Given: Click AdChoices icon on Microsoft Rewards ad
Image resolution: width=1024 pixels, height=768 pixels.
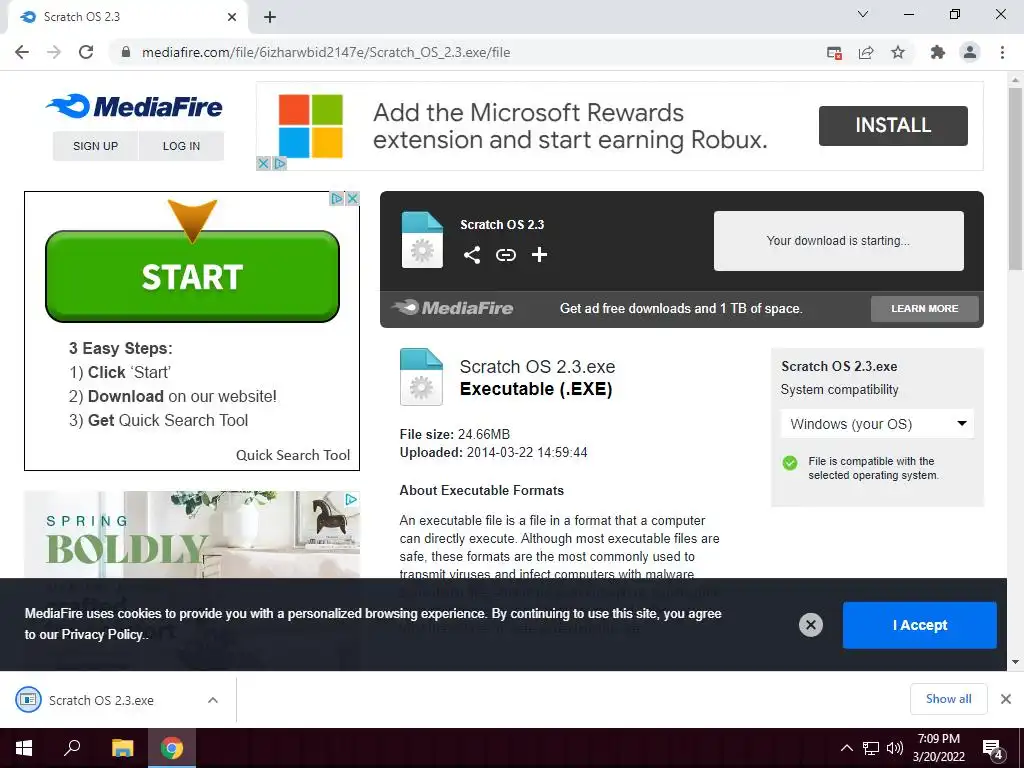Looking at the screenshot, I should [280, 163].
